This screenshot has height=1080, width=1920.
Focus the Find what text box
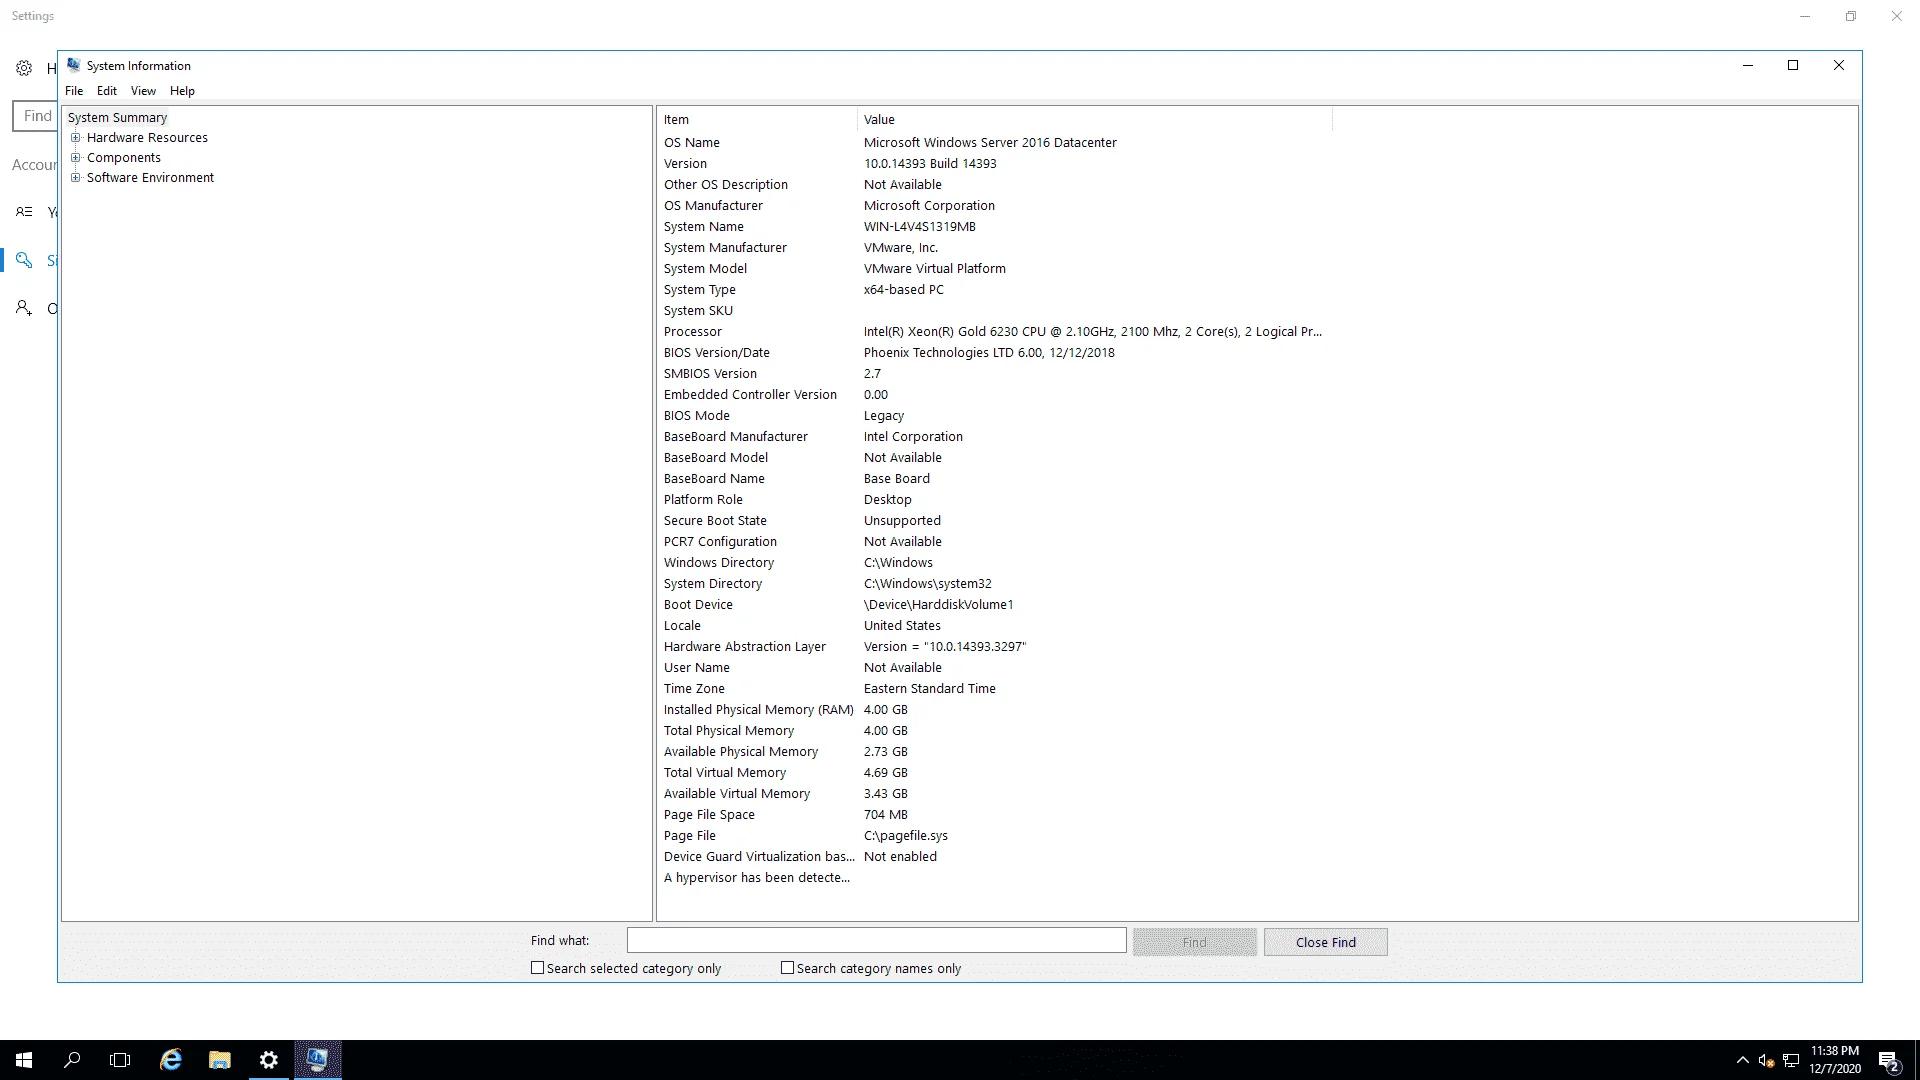(x=876, y=940)
